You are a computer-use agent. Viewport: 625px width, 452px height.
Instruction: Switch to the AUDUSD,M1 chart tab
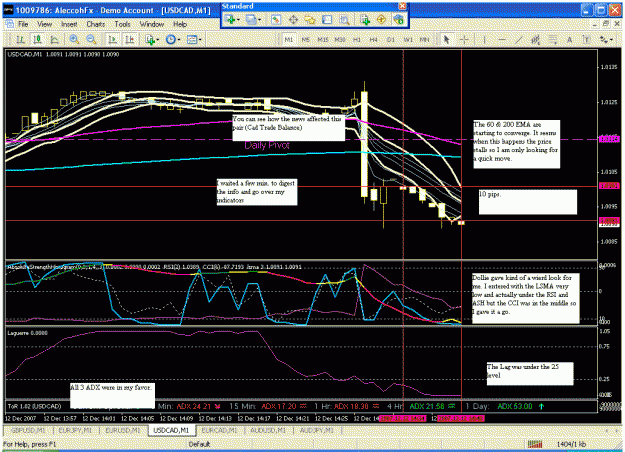tap(268, 430)
